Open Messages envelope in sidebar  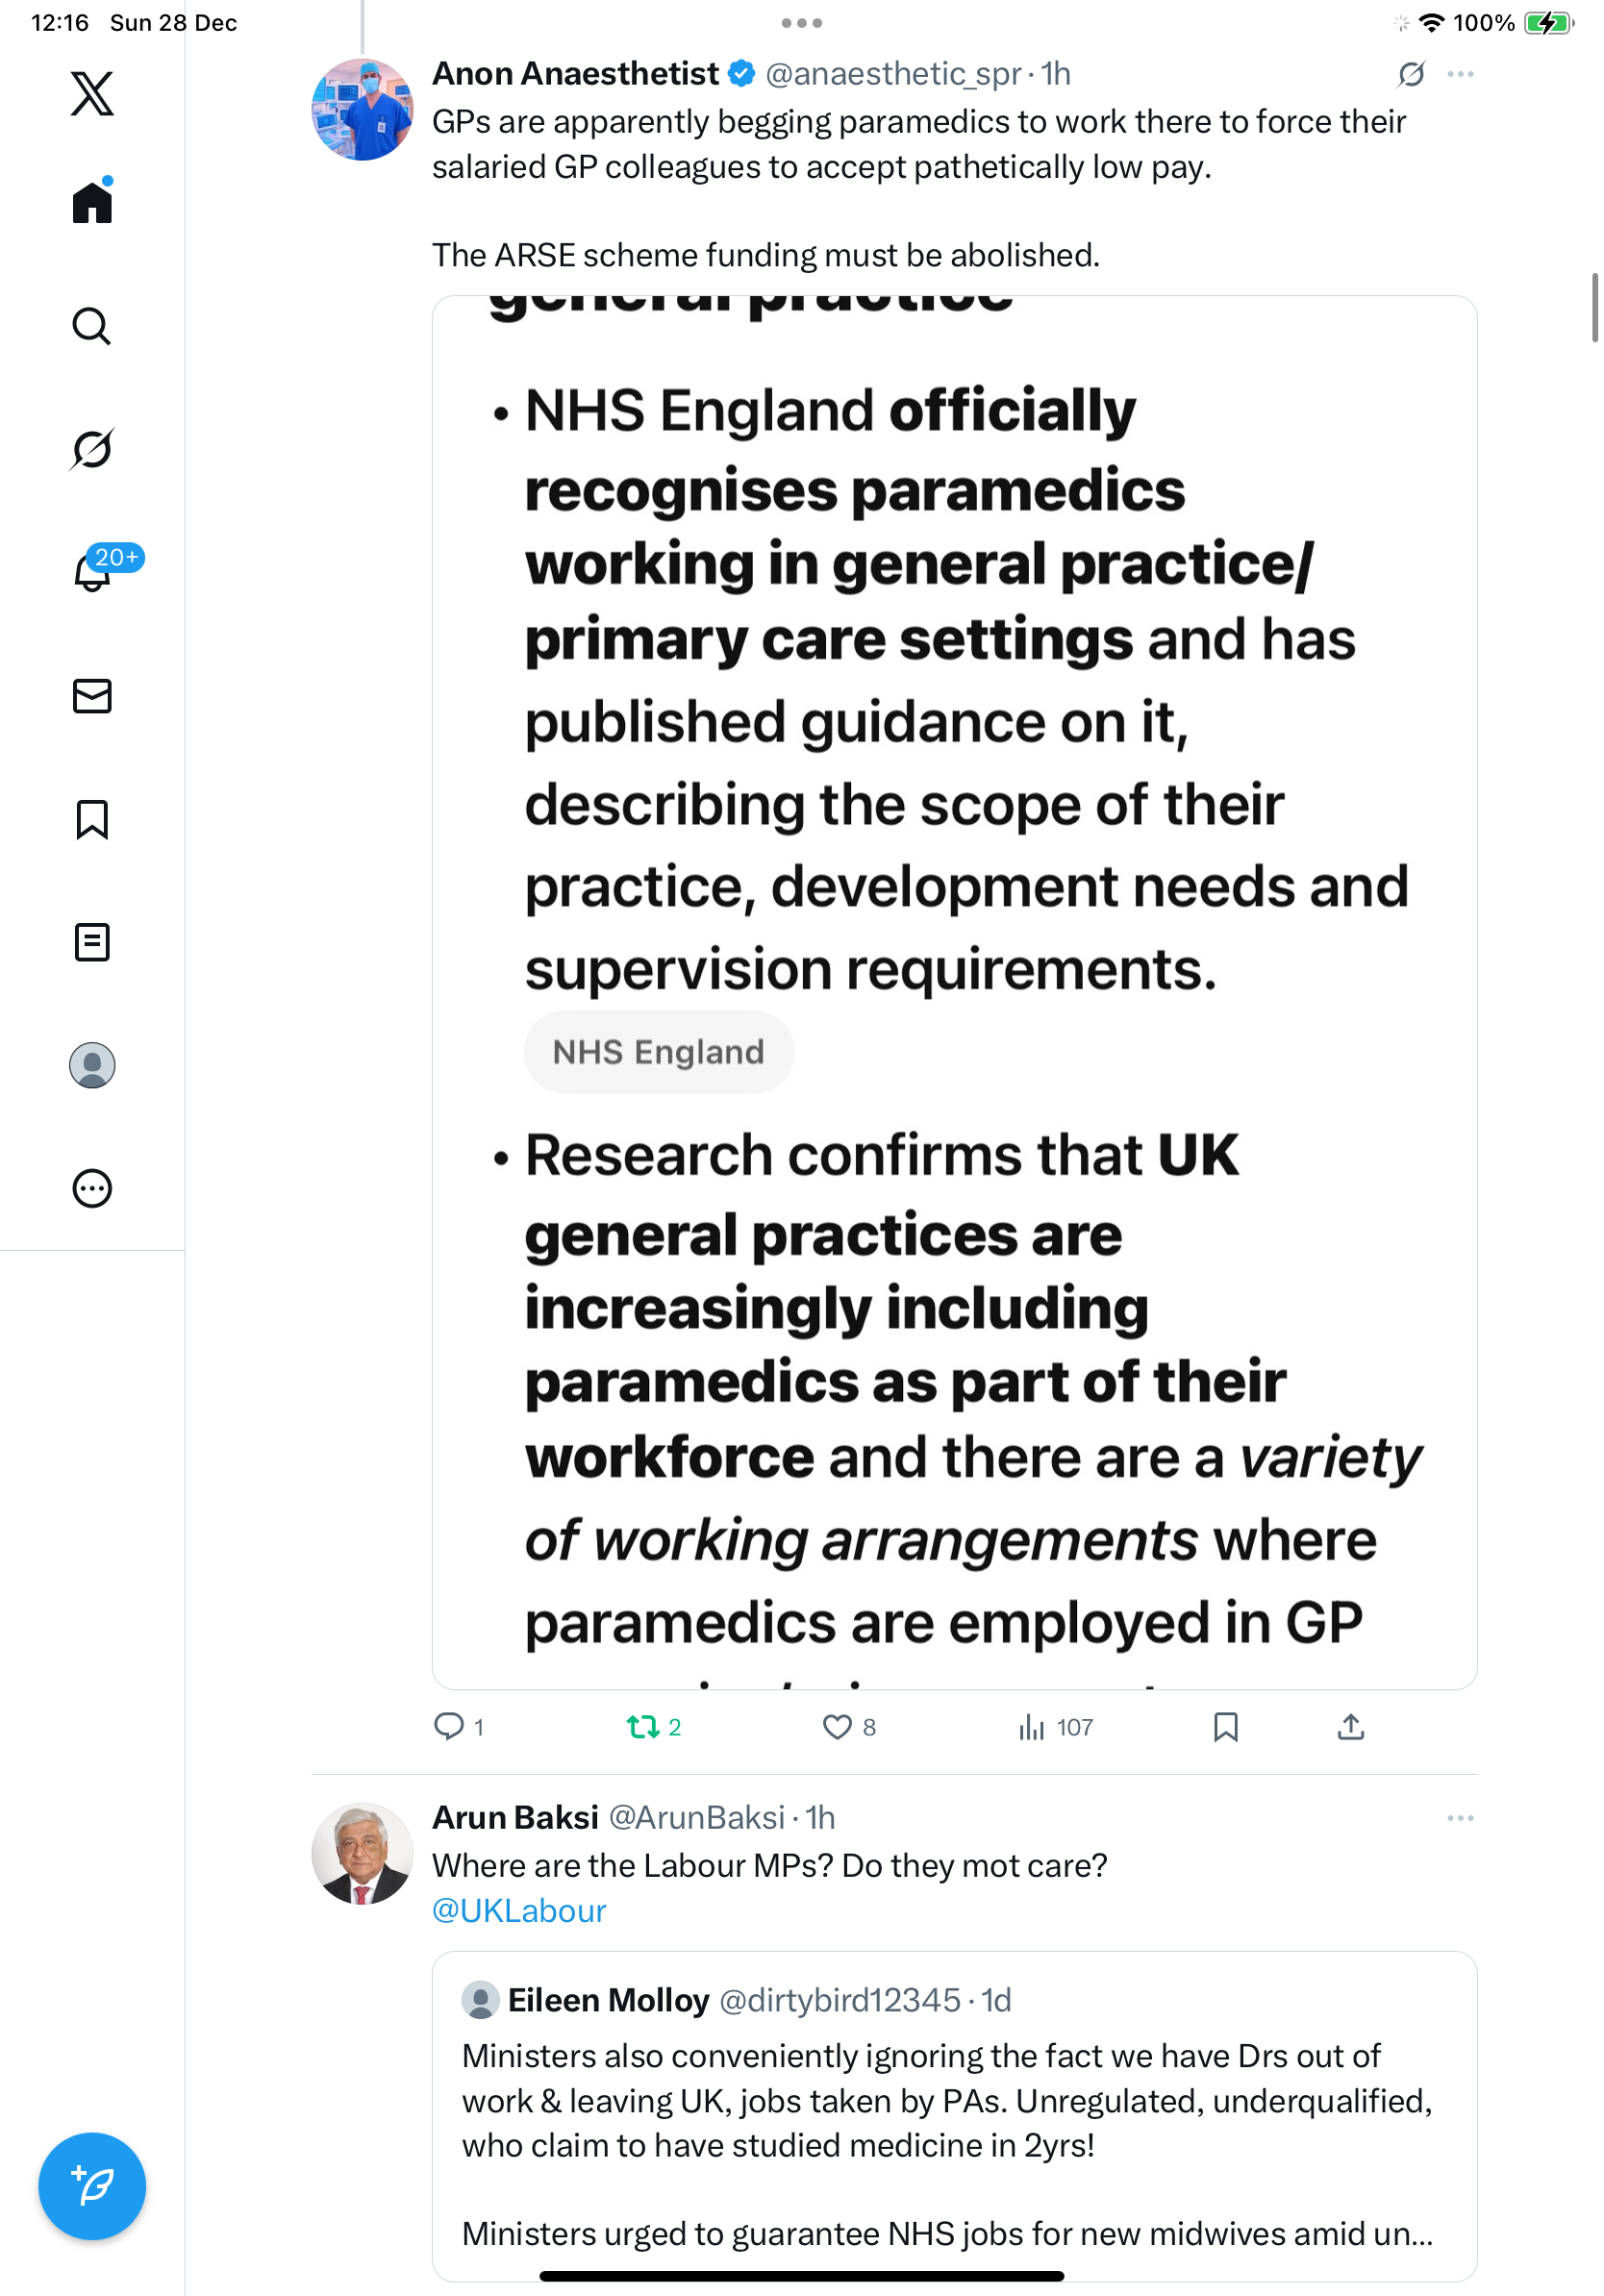pyautogui.click(x=92, y=696)
